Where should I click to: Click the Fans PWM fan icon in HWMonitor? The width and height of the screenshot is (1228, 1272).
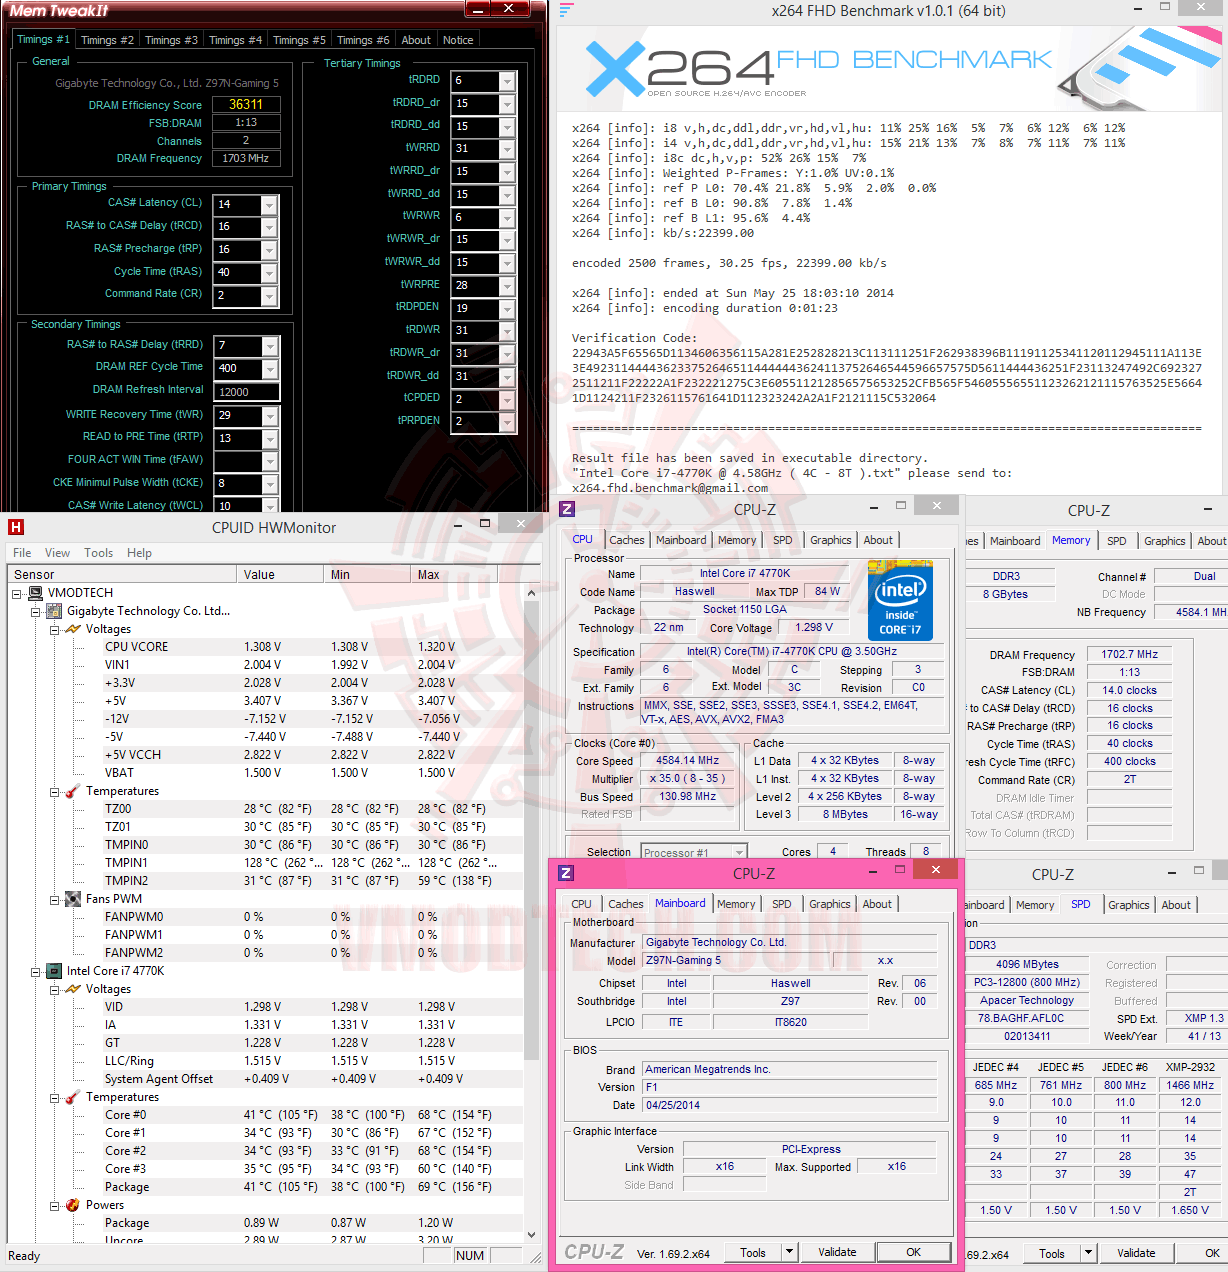72,899
